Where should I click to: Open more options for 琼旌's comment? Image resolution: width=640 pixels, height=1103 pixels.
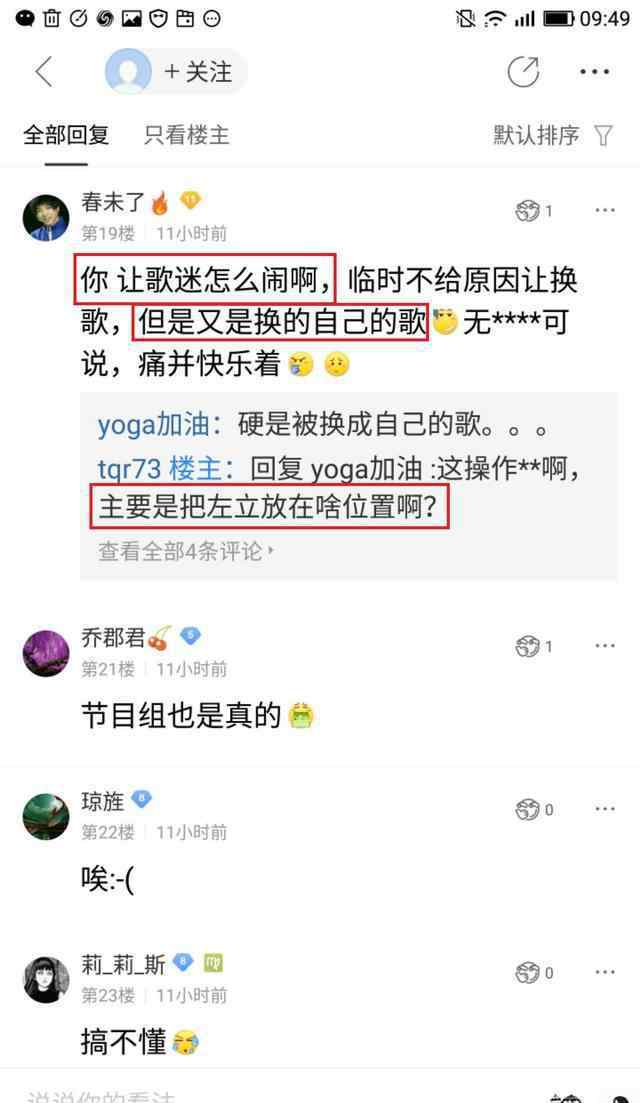point(605,809)
